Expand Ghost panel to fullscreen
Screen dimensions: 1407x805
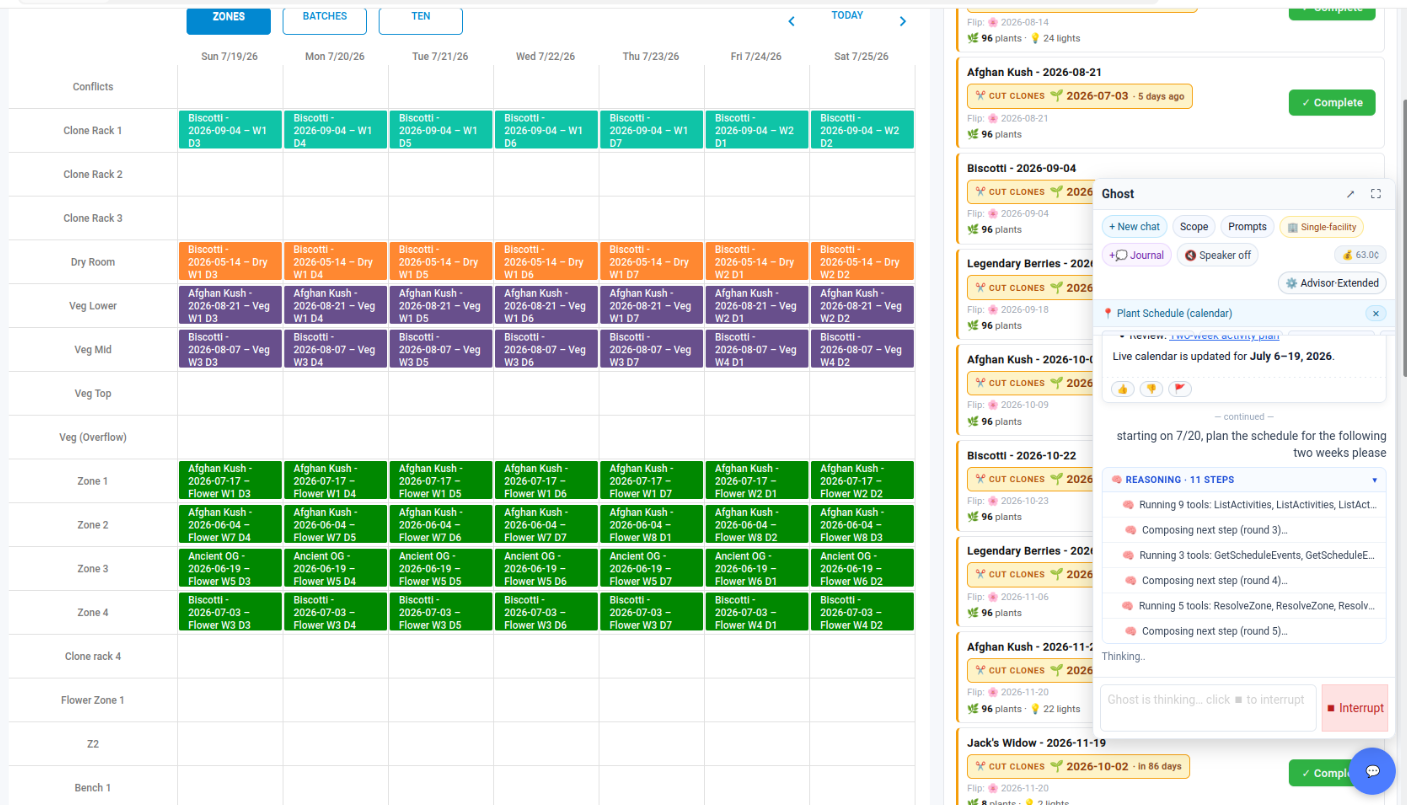tap(1376, 194)
